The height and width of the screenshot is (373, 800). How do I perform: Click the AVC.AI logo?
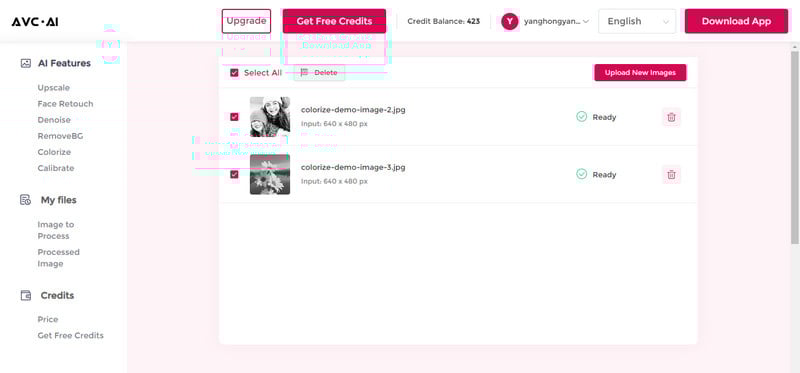(35, 21)
